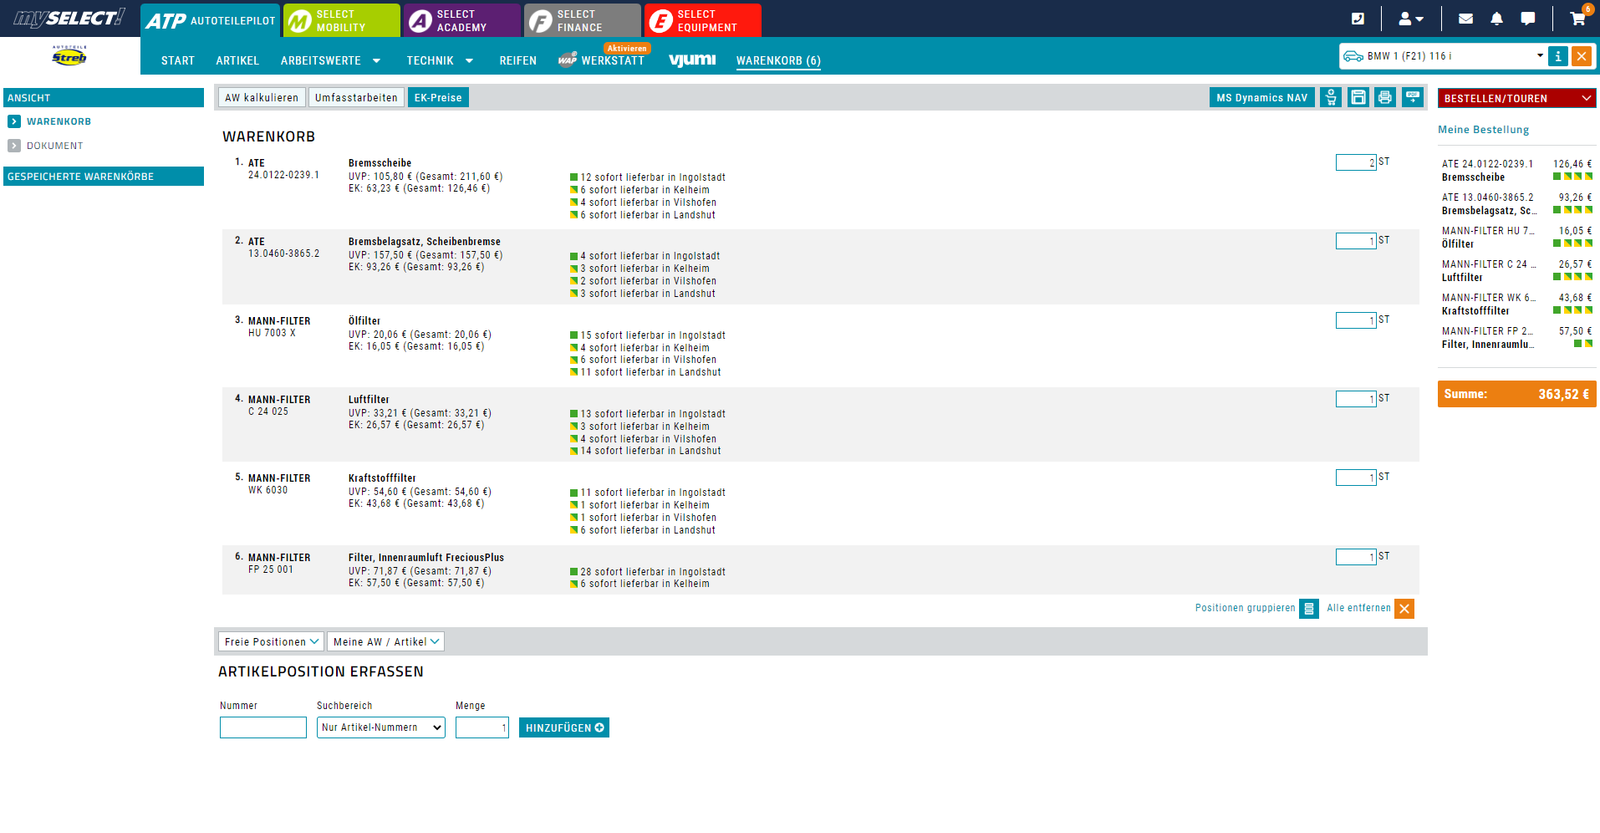This screenshot has width=1600, height=833.
Task: Open the Meine AW / Artikel dropdown
Action: [x=386, y=642]
